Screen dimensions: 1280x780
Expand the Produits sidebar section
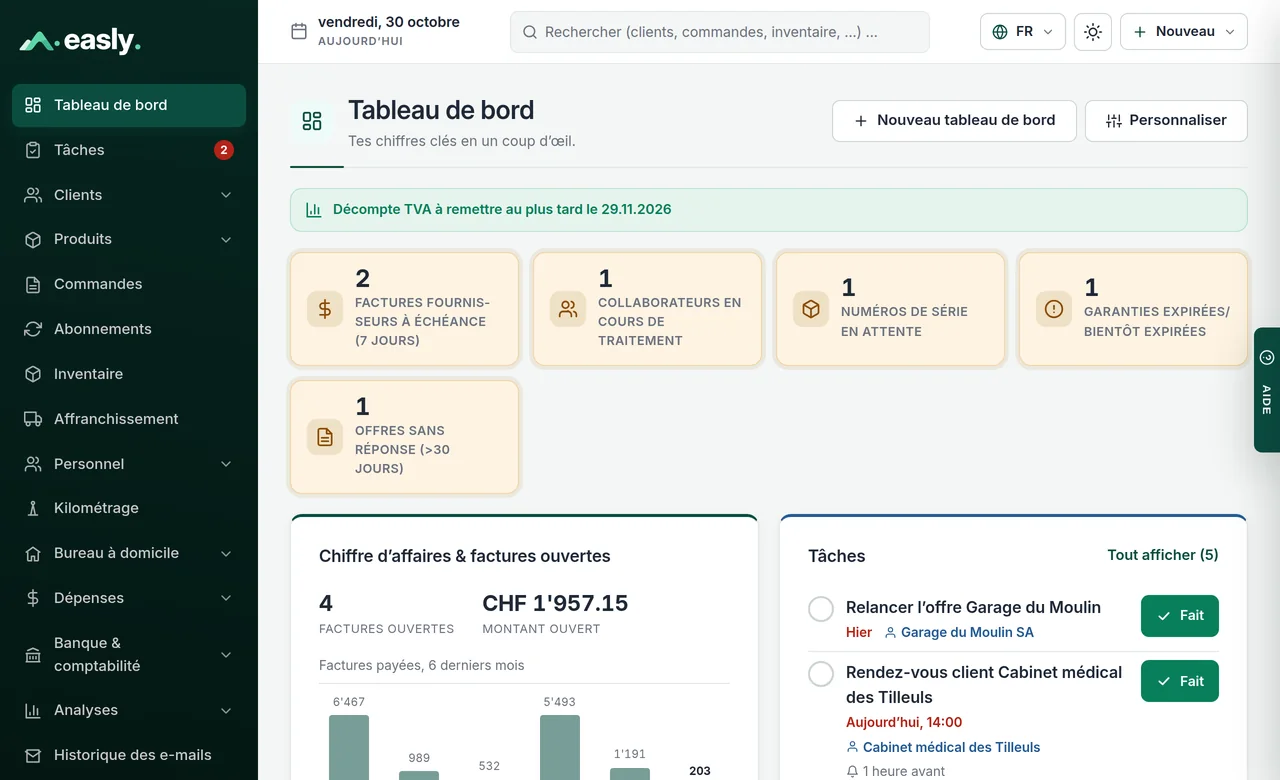coord(226,240)
